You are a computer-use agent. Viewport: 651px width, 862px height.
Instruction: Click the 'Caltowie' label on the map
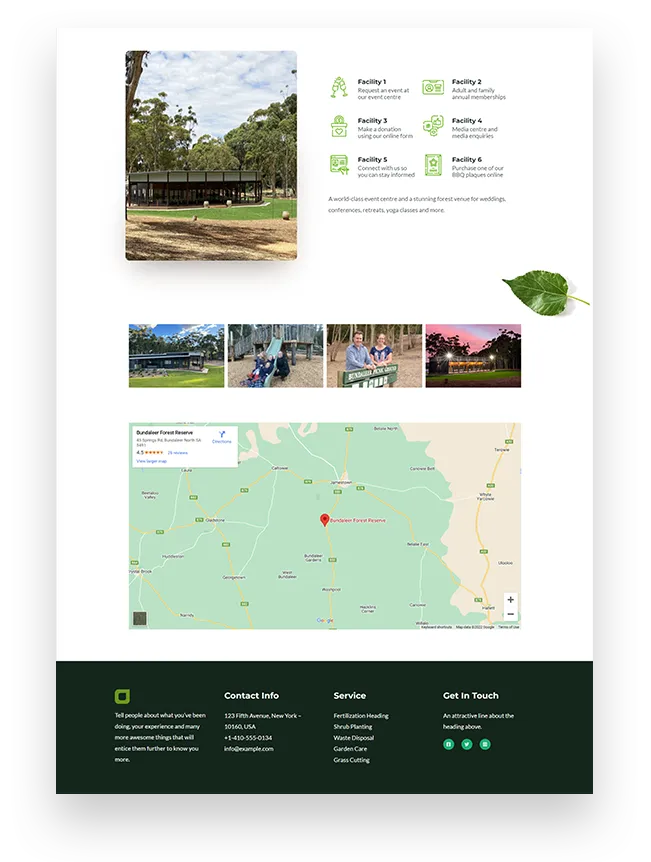280,468
